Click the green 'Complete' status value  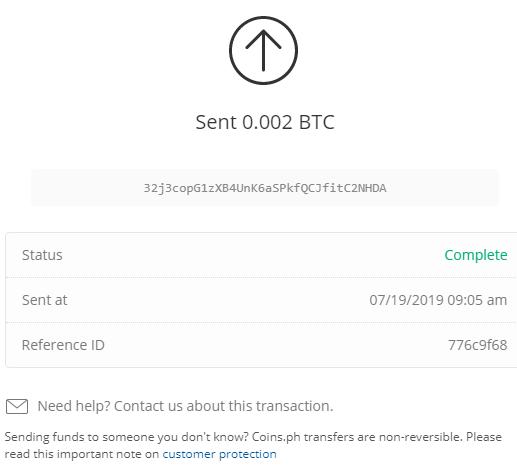(476, 255)
